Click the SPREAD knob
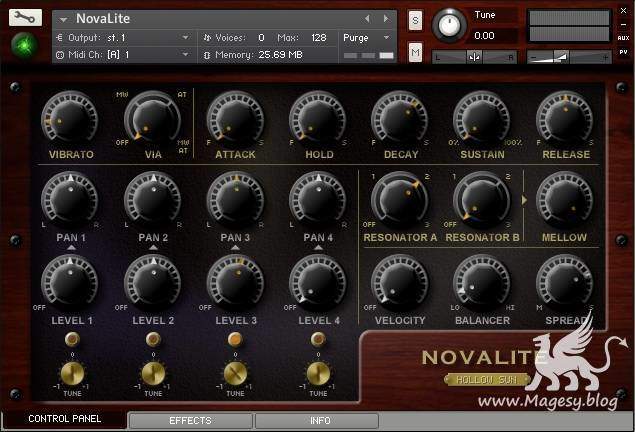Image resolution: width=635 pixels, height=432 pixels. (565, 283)
